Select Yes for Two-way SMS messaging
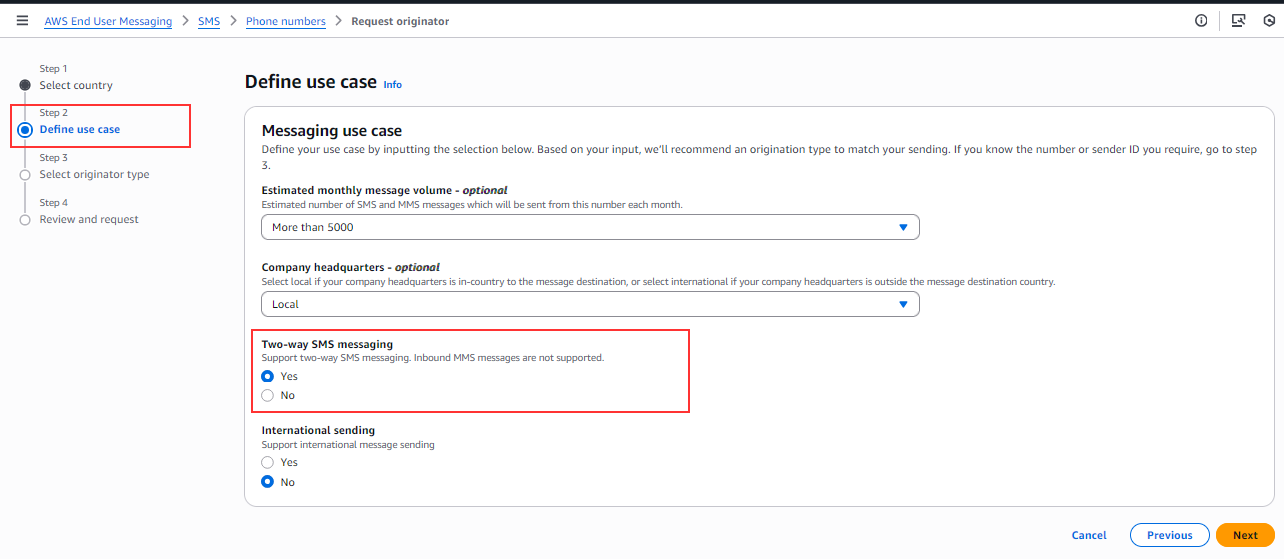The width and height of the screenshot is (1284, 559). point(267,377)
